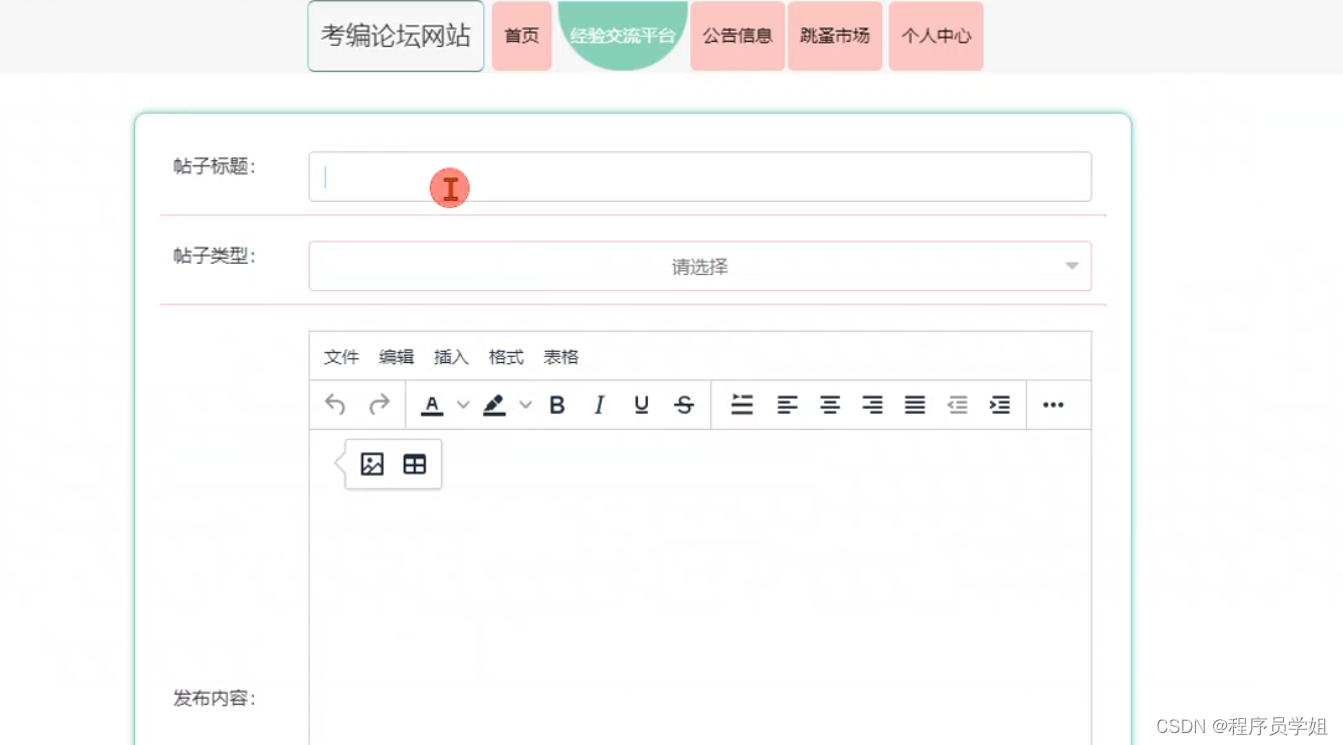Align text to the right
Image resolution: width=1343 pixels, height=745 pixels.
point(873,405)
